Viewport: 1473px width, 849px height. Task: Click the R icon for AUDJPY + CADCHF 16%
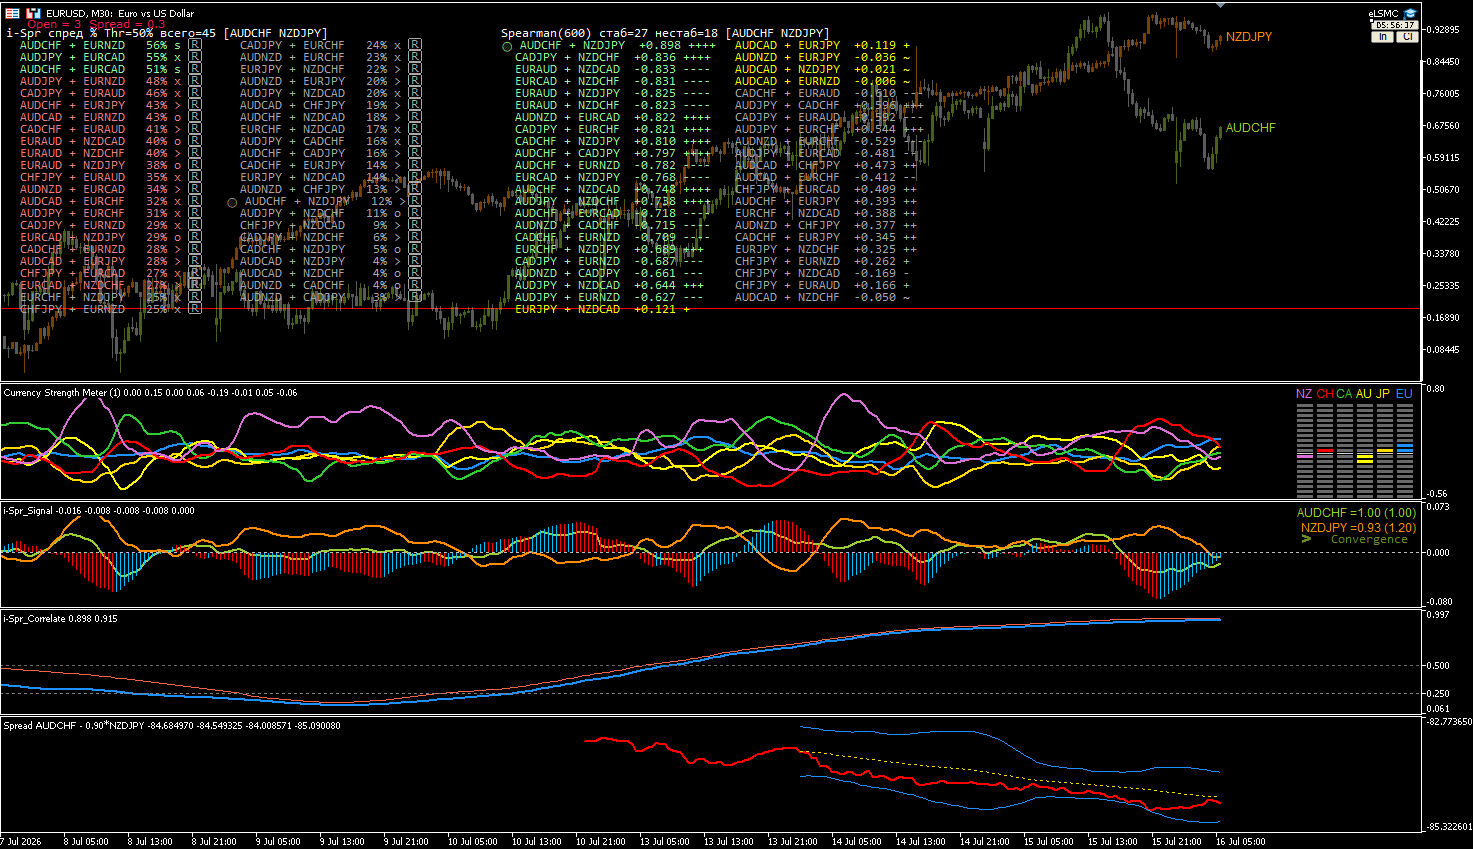point(415,141)
